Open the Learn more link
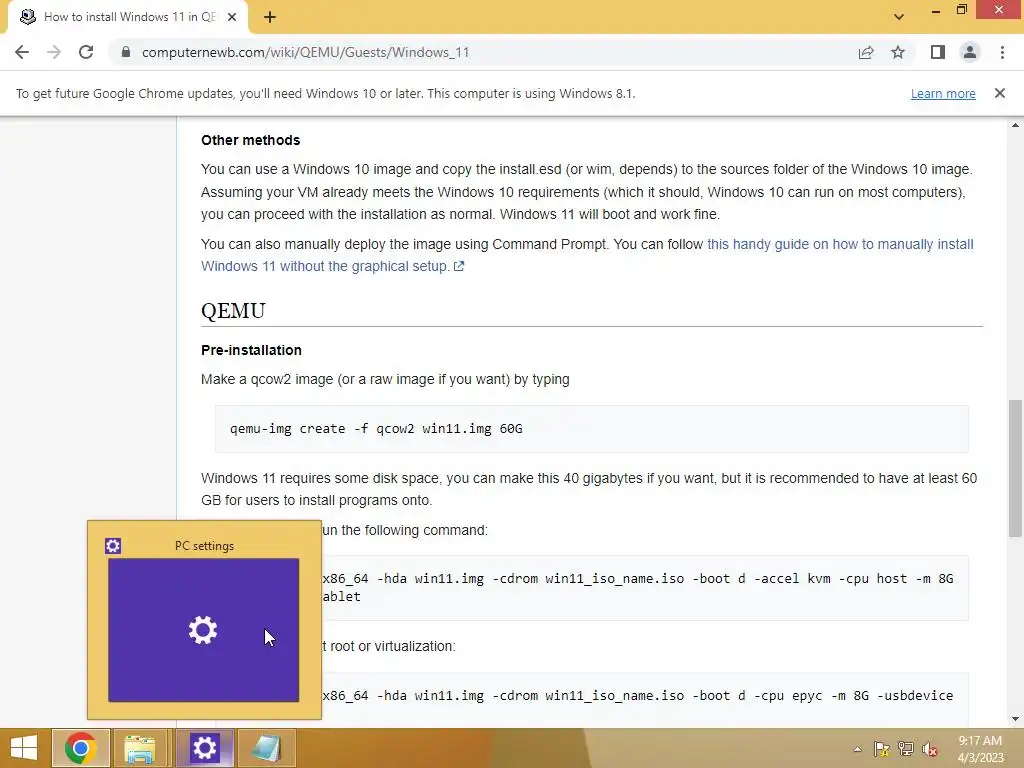The height and width of the screenshot is (768, 1024). pos(943,93)
